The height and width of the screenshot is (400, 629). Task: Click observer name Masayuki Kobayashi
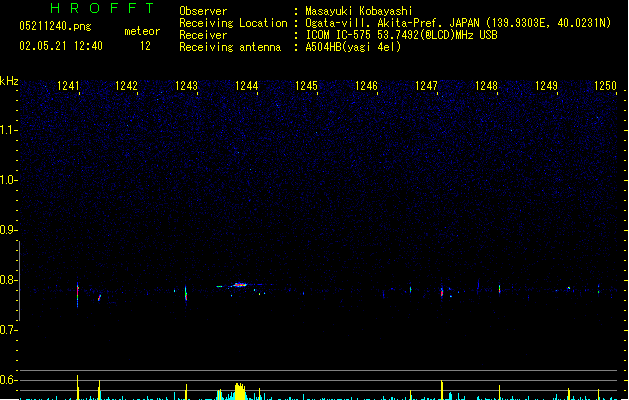(359, 11)
